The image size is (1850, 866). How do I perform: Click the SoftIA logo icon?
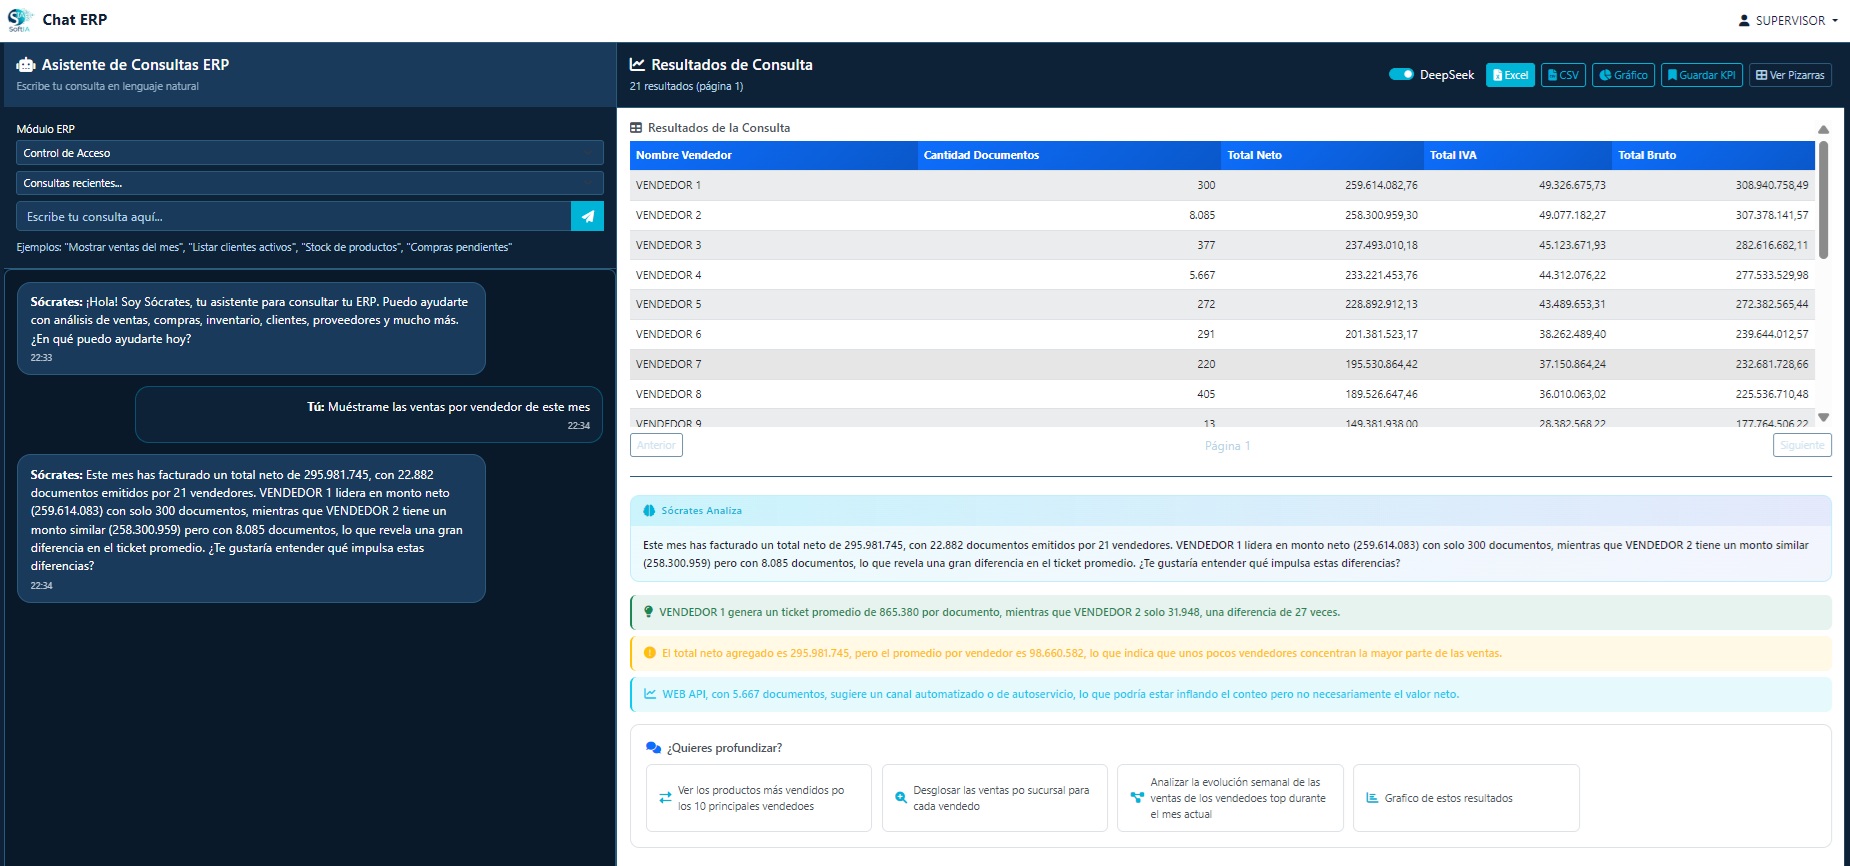(x=19, y=20)
